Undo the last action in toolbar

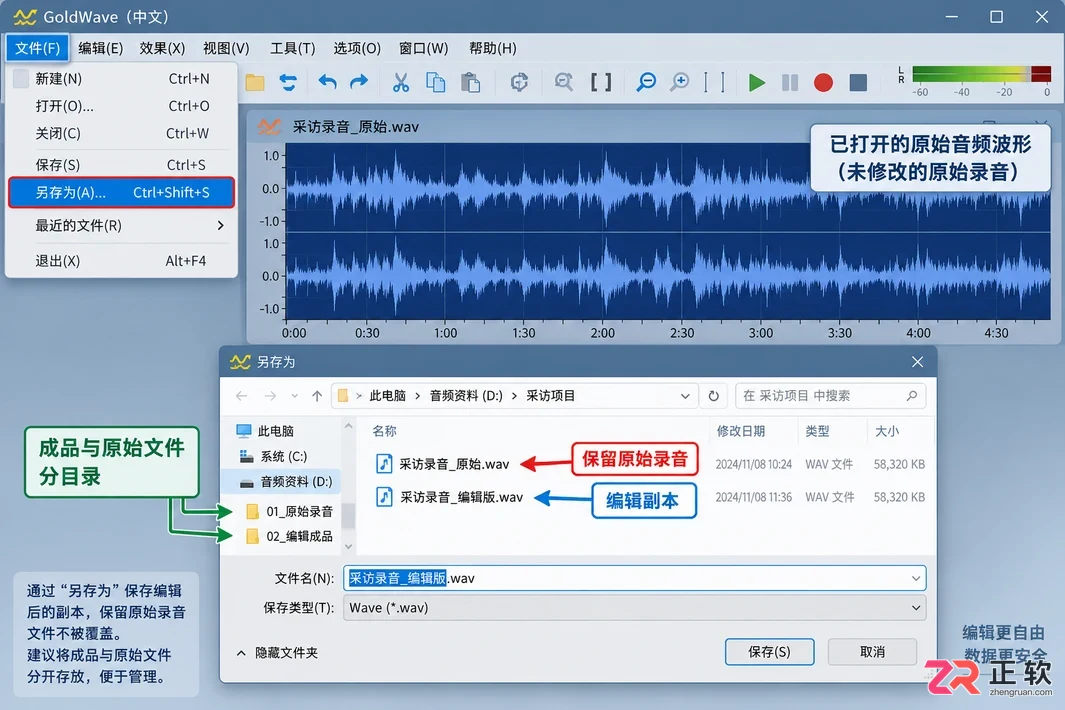327,83
